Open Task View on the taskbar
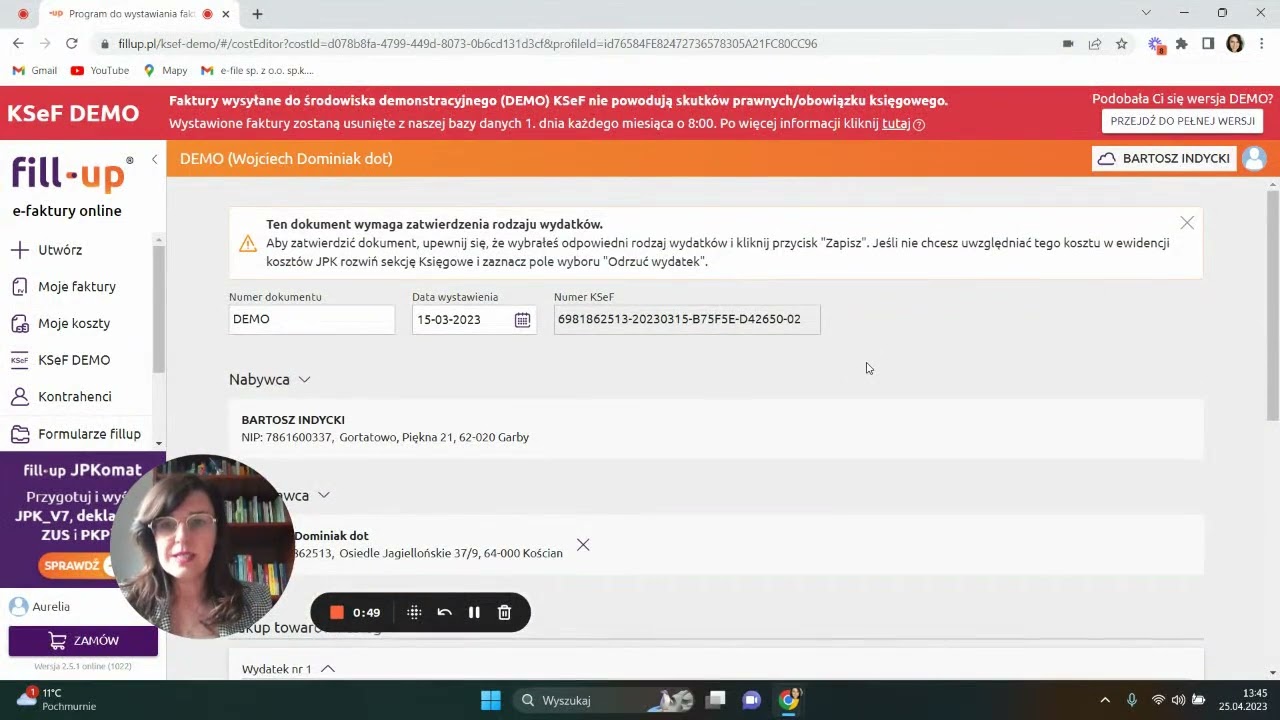 coord(716,700)
